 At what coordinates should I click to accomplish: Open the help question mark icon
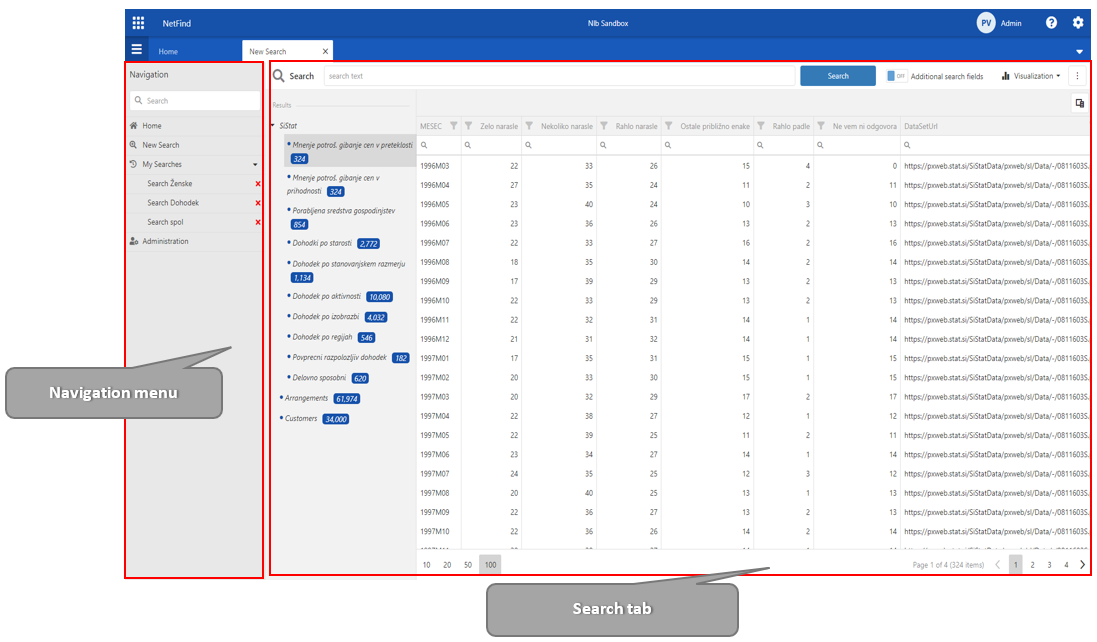[1051, 22]
